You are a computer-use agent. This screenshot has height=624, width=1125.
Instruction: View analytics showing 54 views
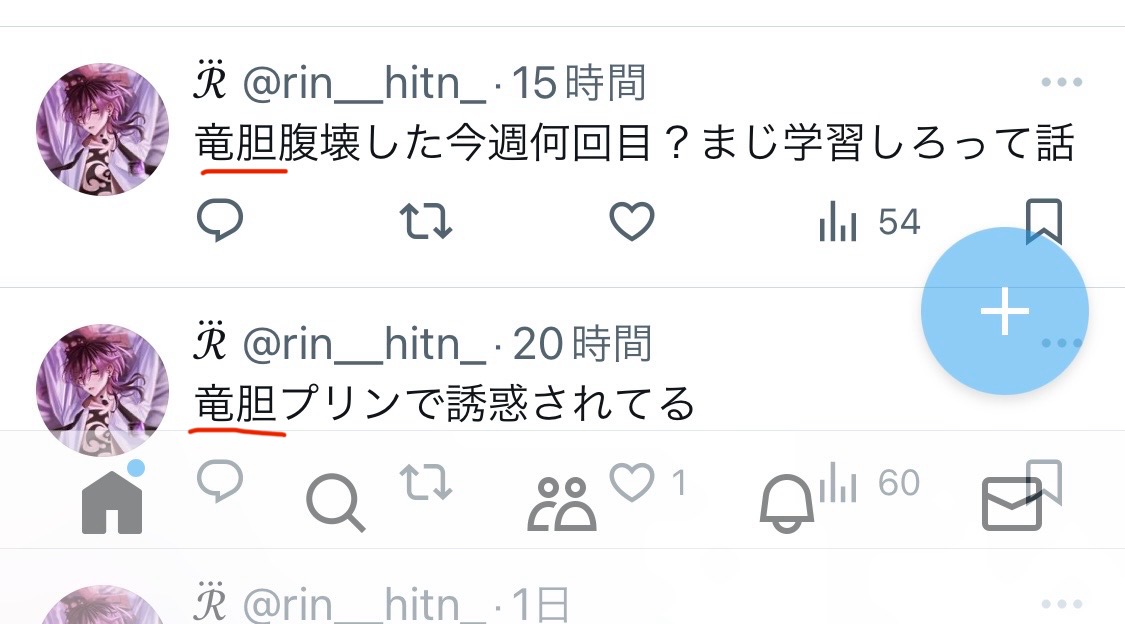point(870,222)
